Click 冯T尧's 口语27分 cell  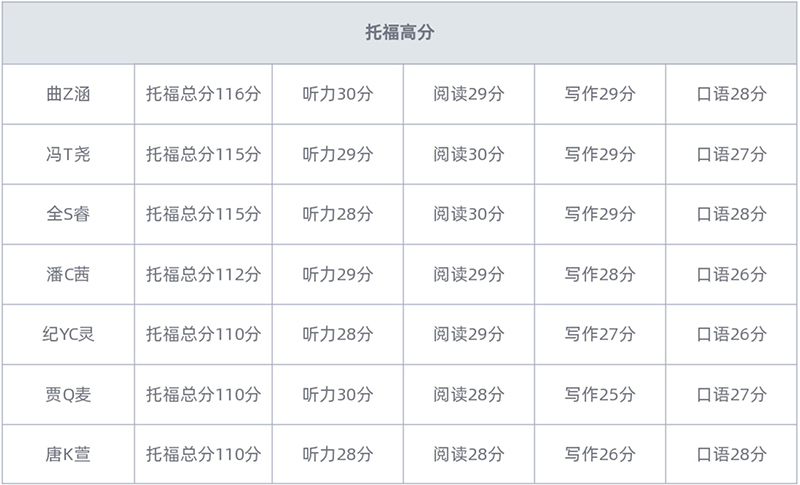point(732,154)
